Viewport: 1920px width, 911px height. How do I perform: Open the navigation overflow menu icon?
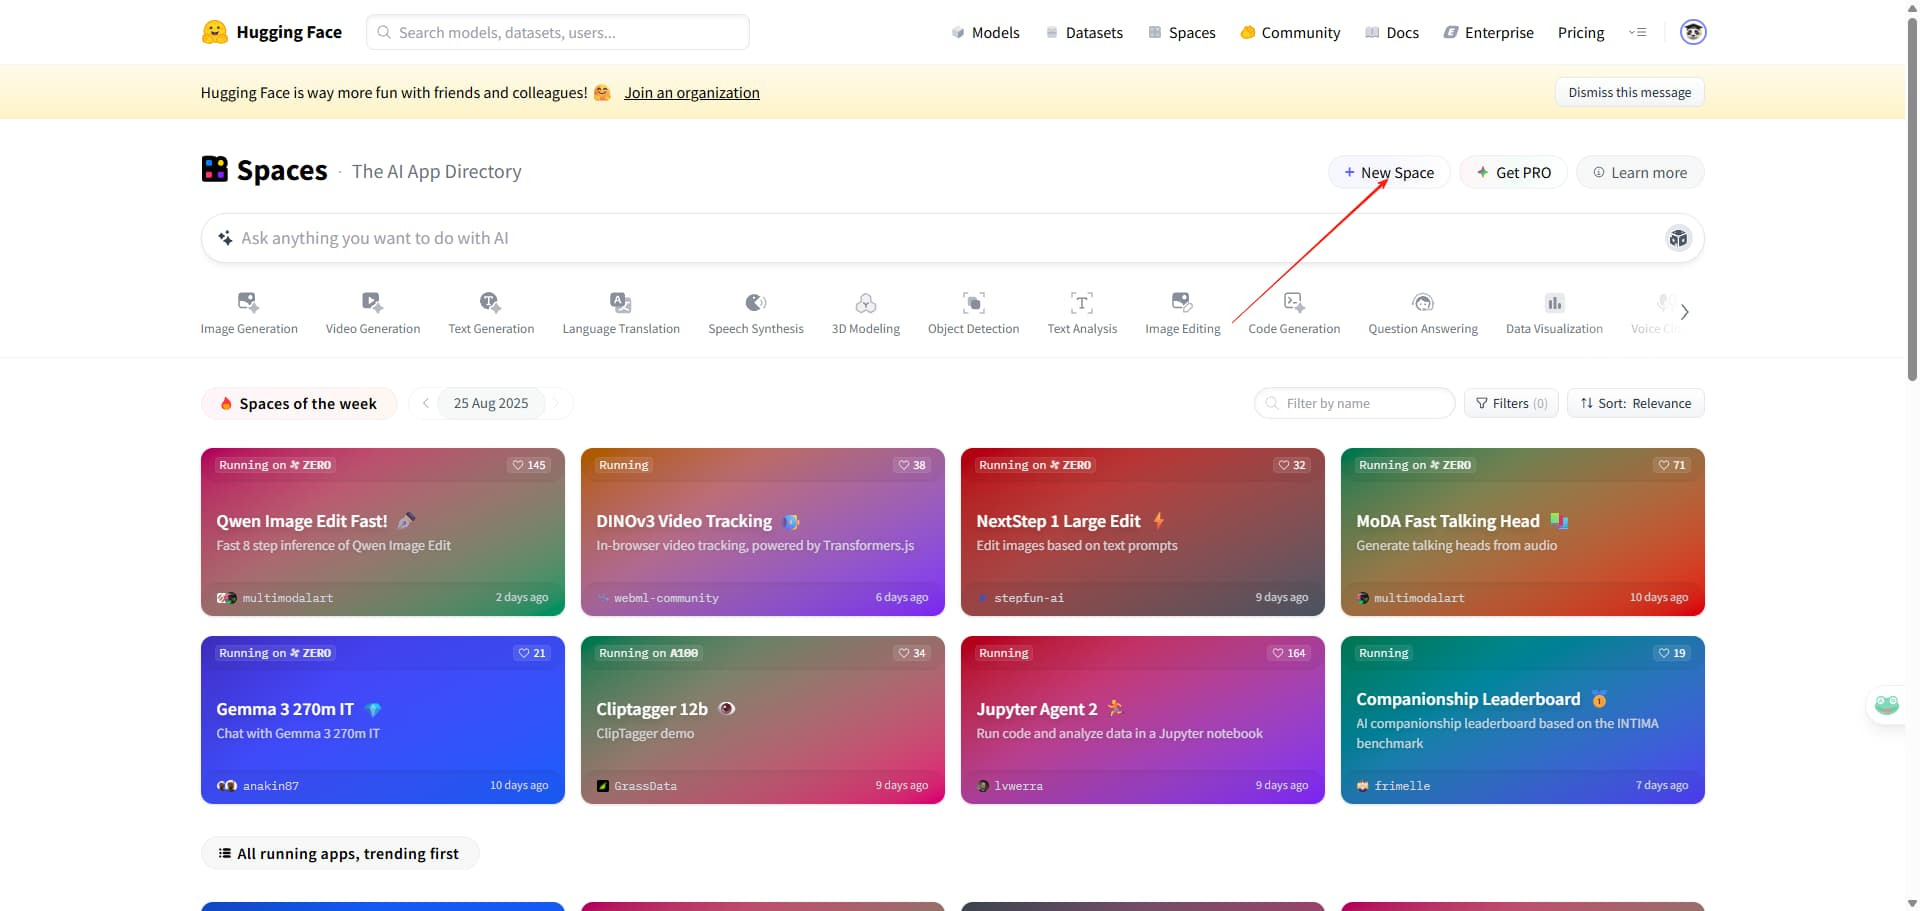point(1637,32)
